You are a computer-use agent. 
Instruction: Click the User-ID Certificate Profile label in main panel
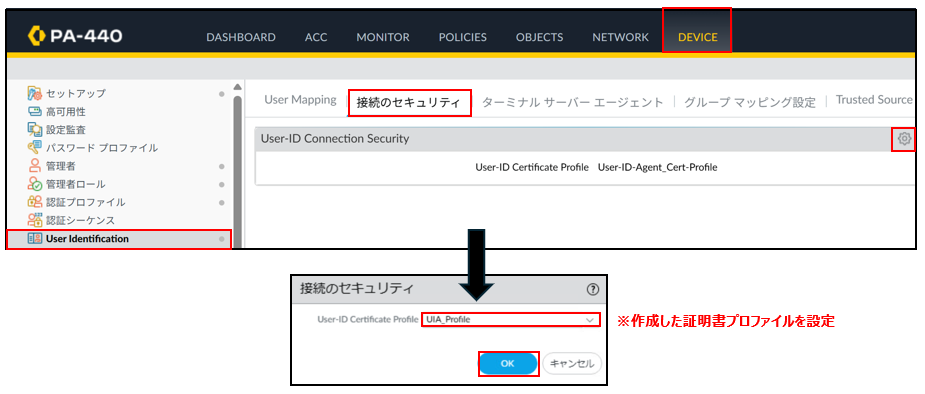pyautogui.click(x=532, y=168)
